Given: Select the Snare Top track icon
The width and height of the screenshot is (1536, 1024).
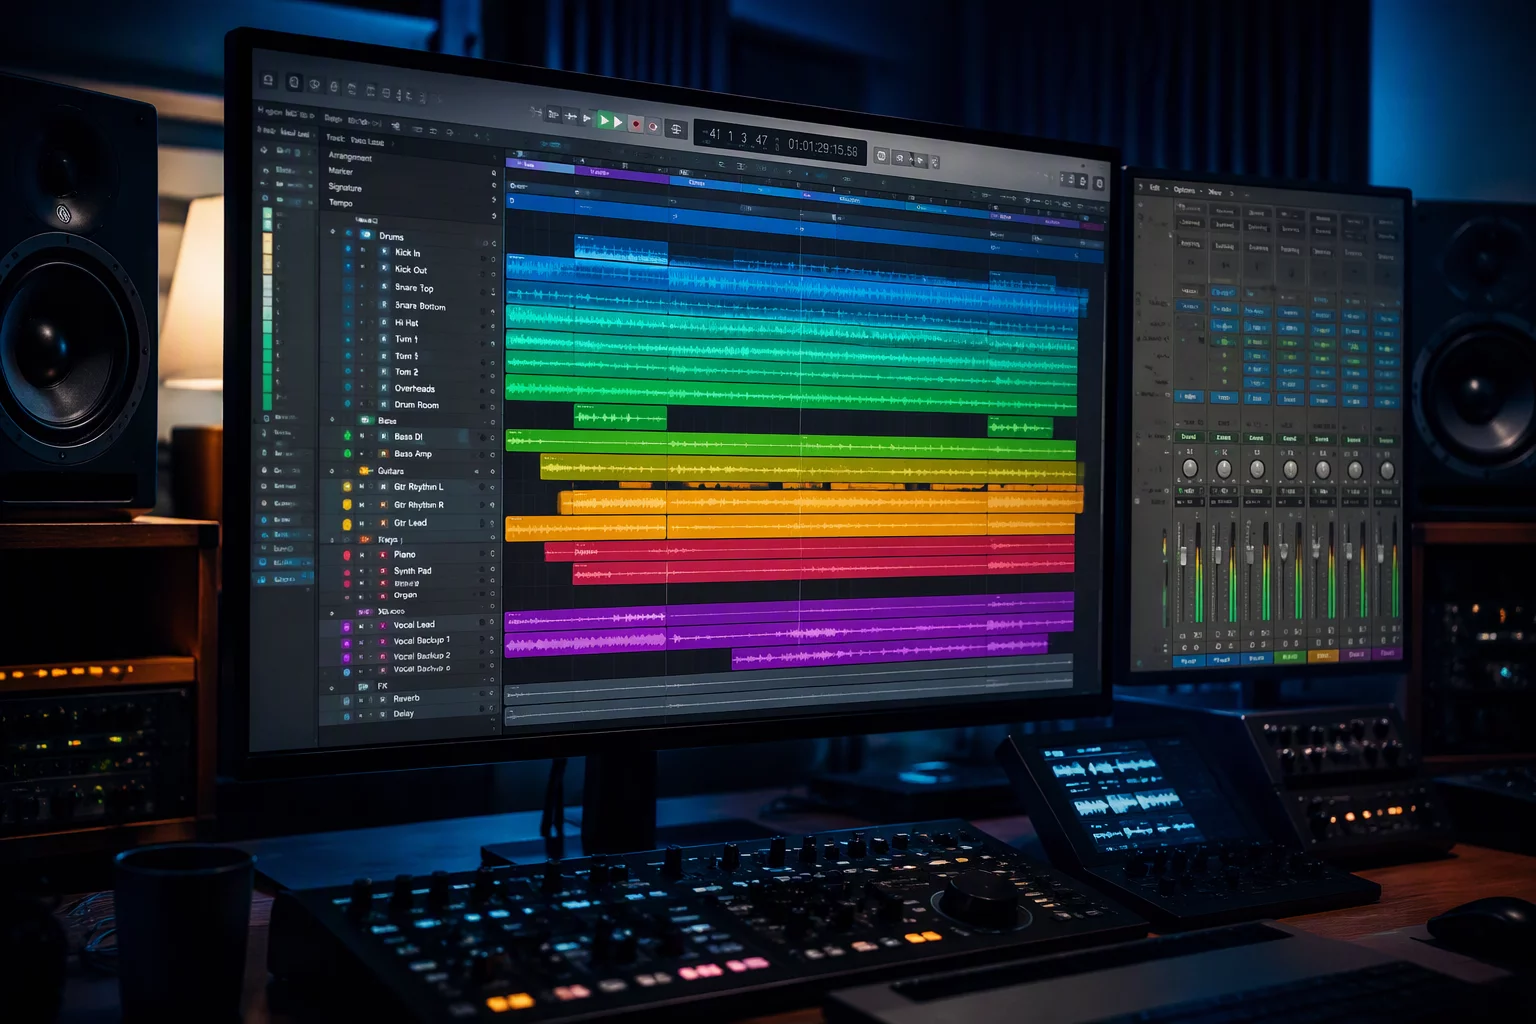Looking at the screenshot, I should pos(385,287).
